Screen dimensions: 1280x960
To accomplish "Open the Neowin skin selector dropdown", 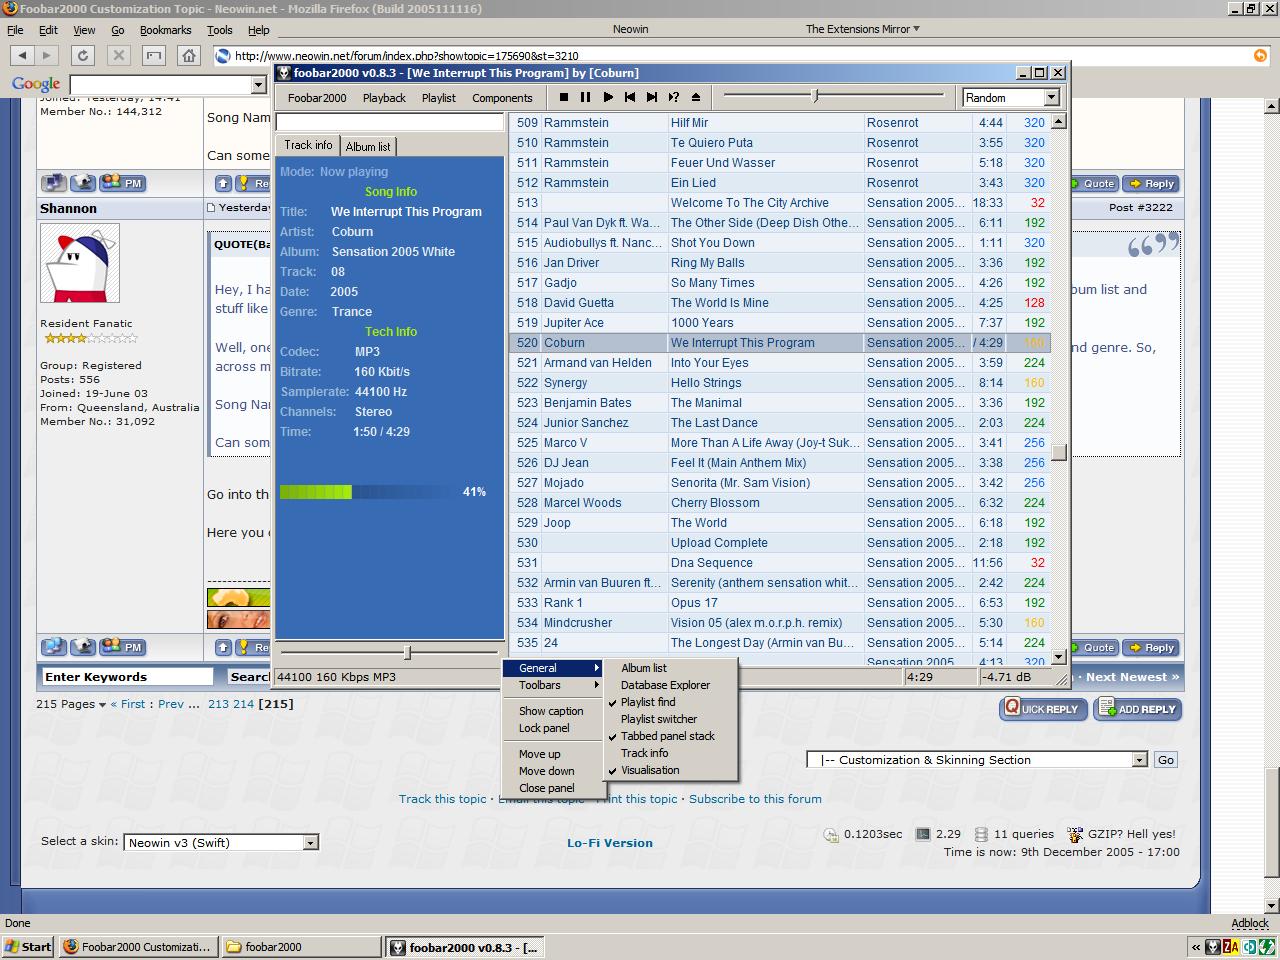I will (x=310, y=843).
